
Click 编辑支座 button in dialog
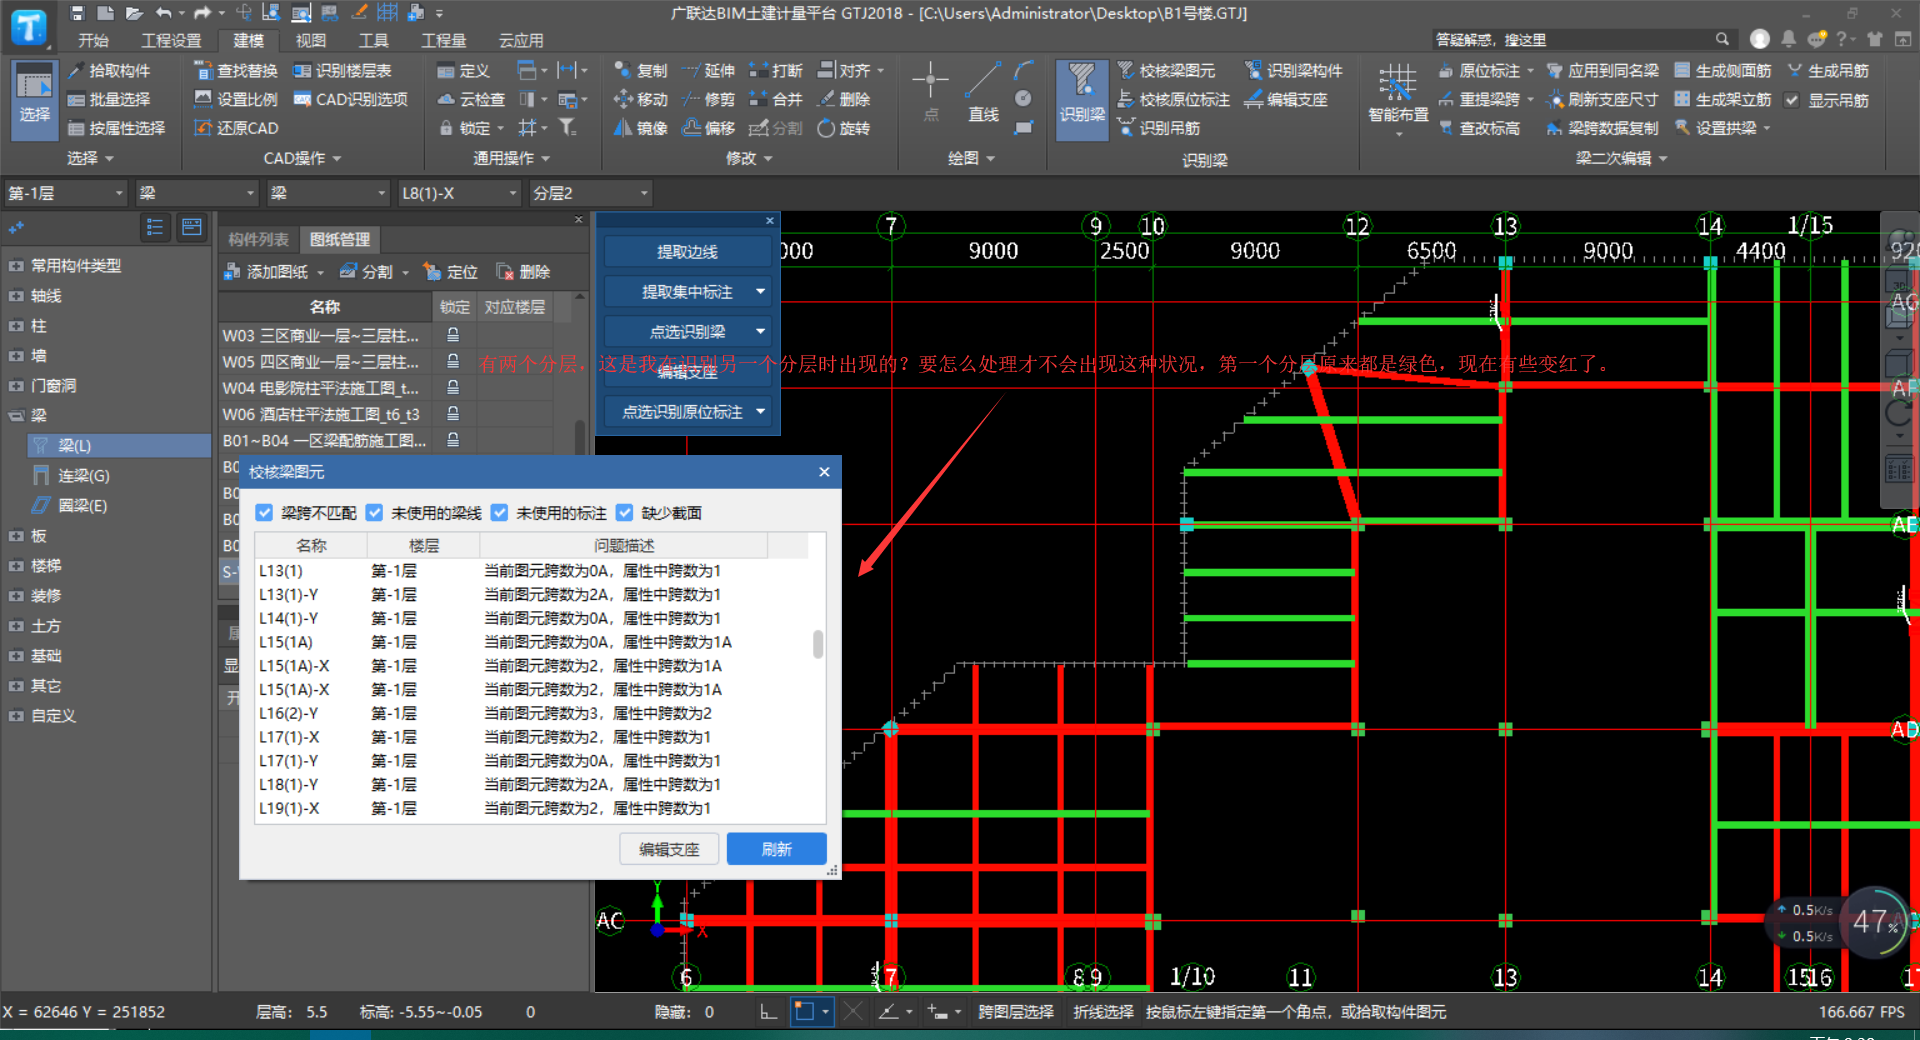pos(669,849)
